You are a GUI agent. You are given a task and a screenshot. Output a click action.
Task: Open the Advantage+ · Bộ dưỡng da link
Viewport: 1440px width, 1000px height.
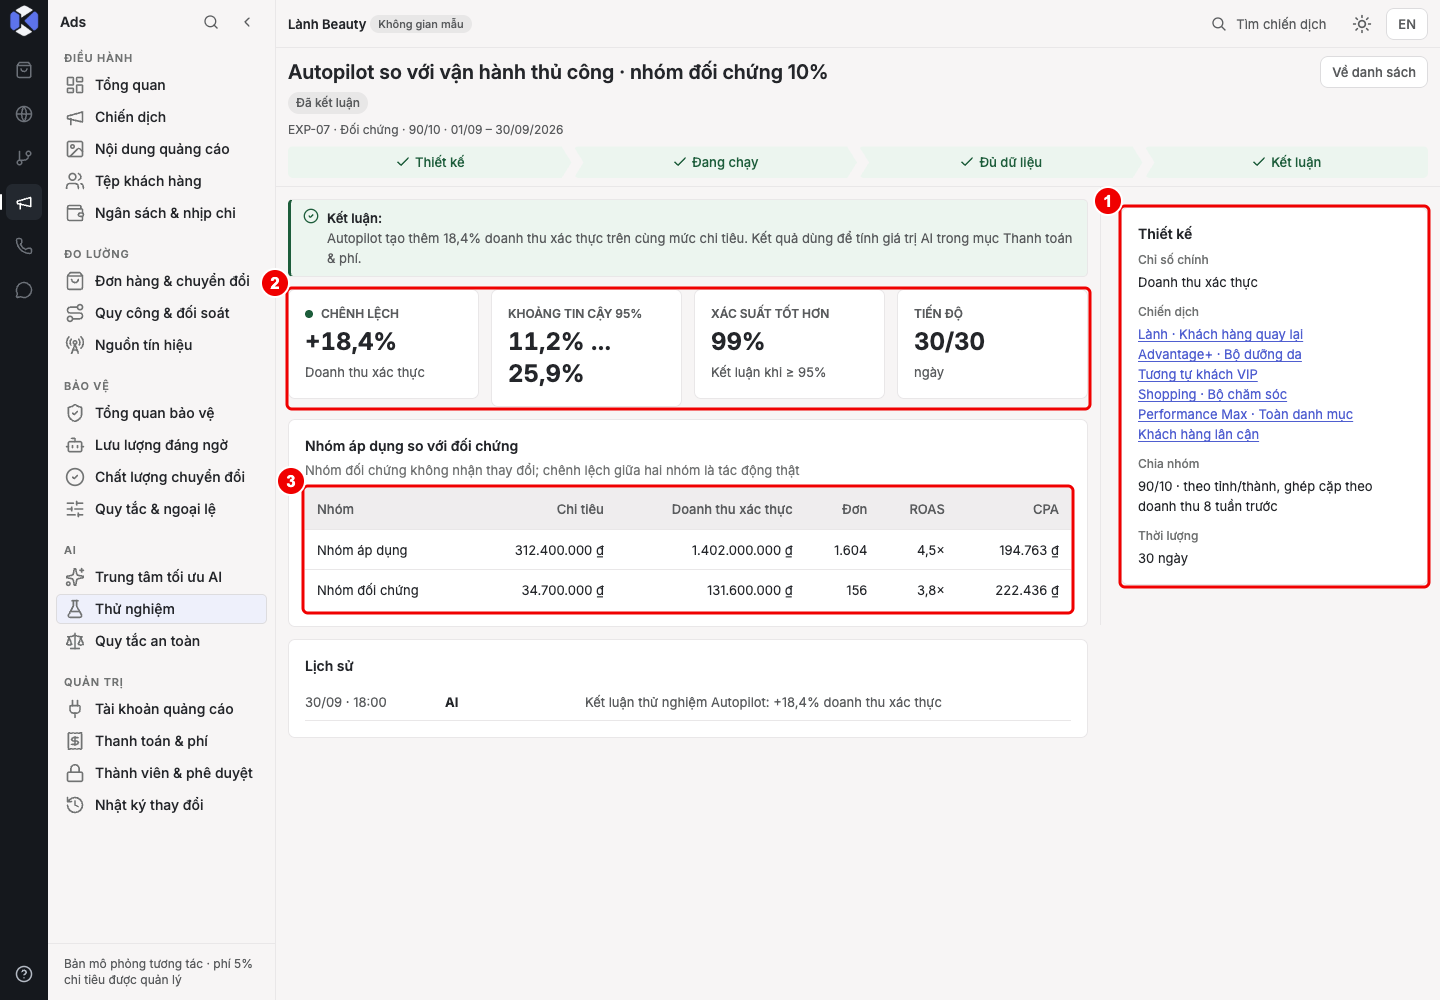pos(1220,354)
